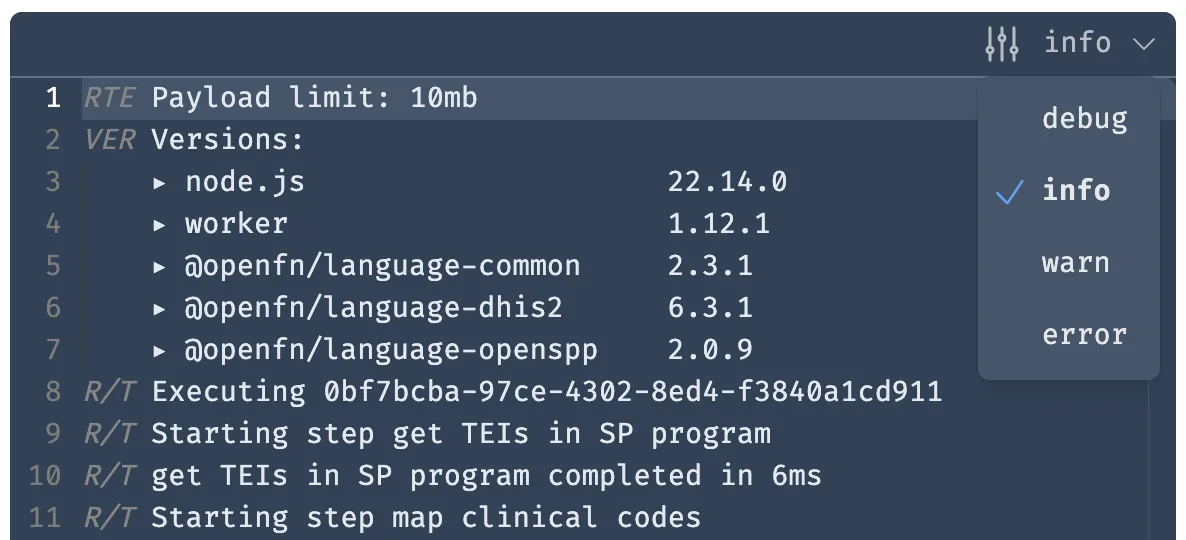Viewport: 1186px width, 540px height.
Task: Click the triangle before @openfn/language-dhis2
Action: (160, 309)
